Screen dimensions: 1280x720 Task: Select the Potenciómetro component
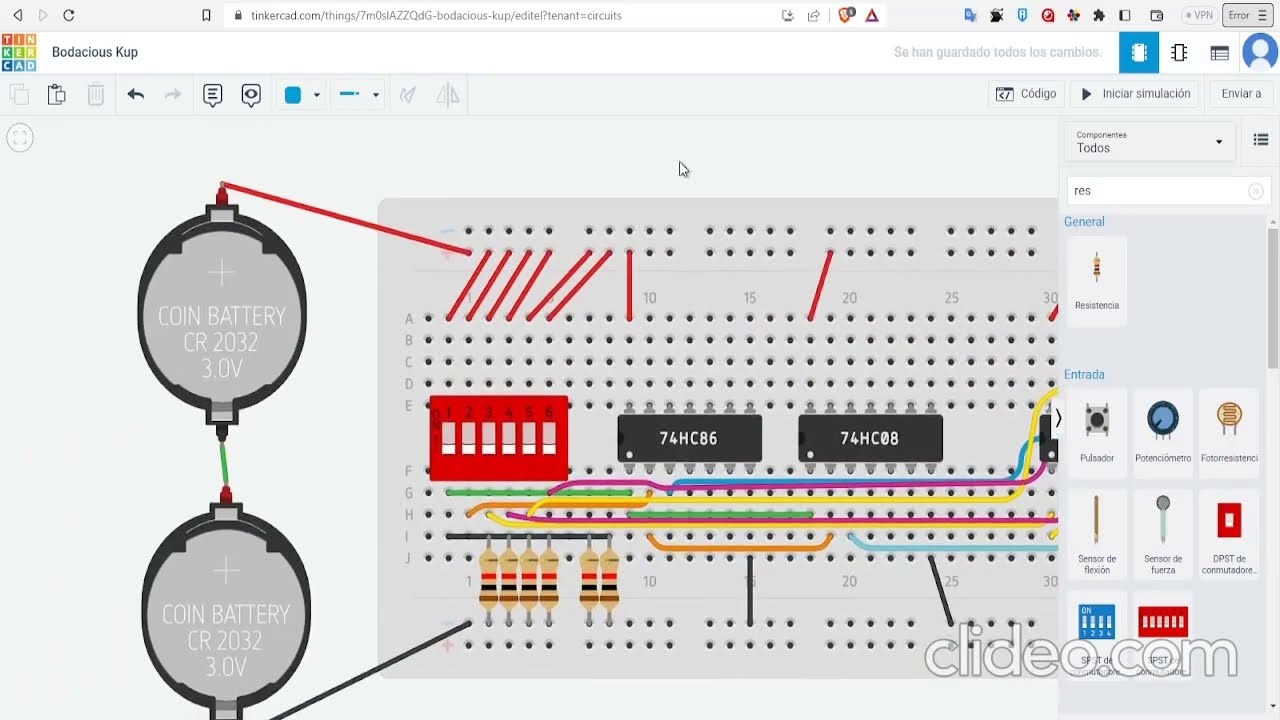[x=1163, y=432]
